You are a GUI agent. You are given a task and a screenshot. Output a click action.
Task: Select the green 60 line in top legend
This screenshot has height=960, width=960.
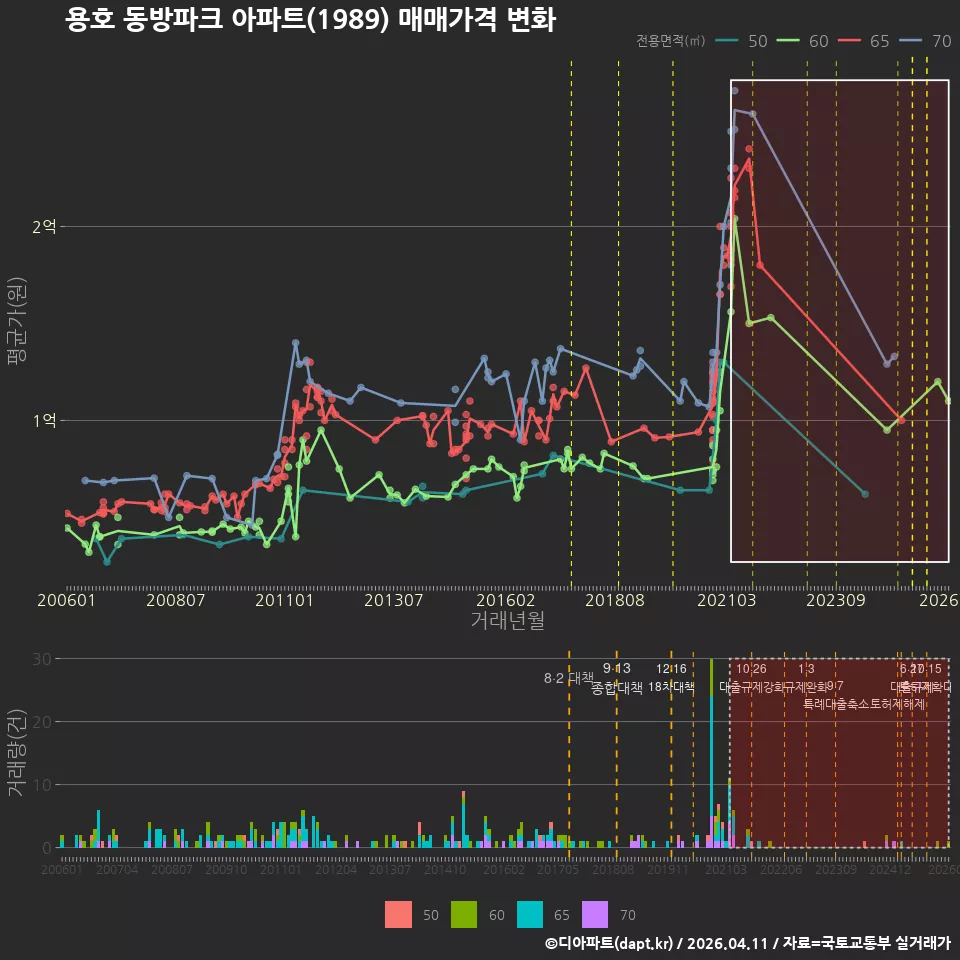tap(788, 41)
